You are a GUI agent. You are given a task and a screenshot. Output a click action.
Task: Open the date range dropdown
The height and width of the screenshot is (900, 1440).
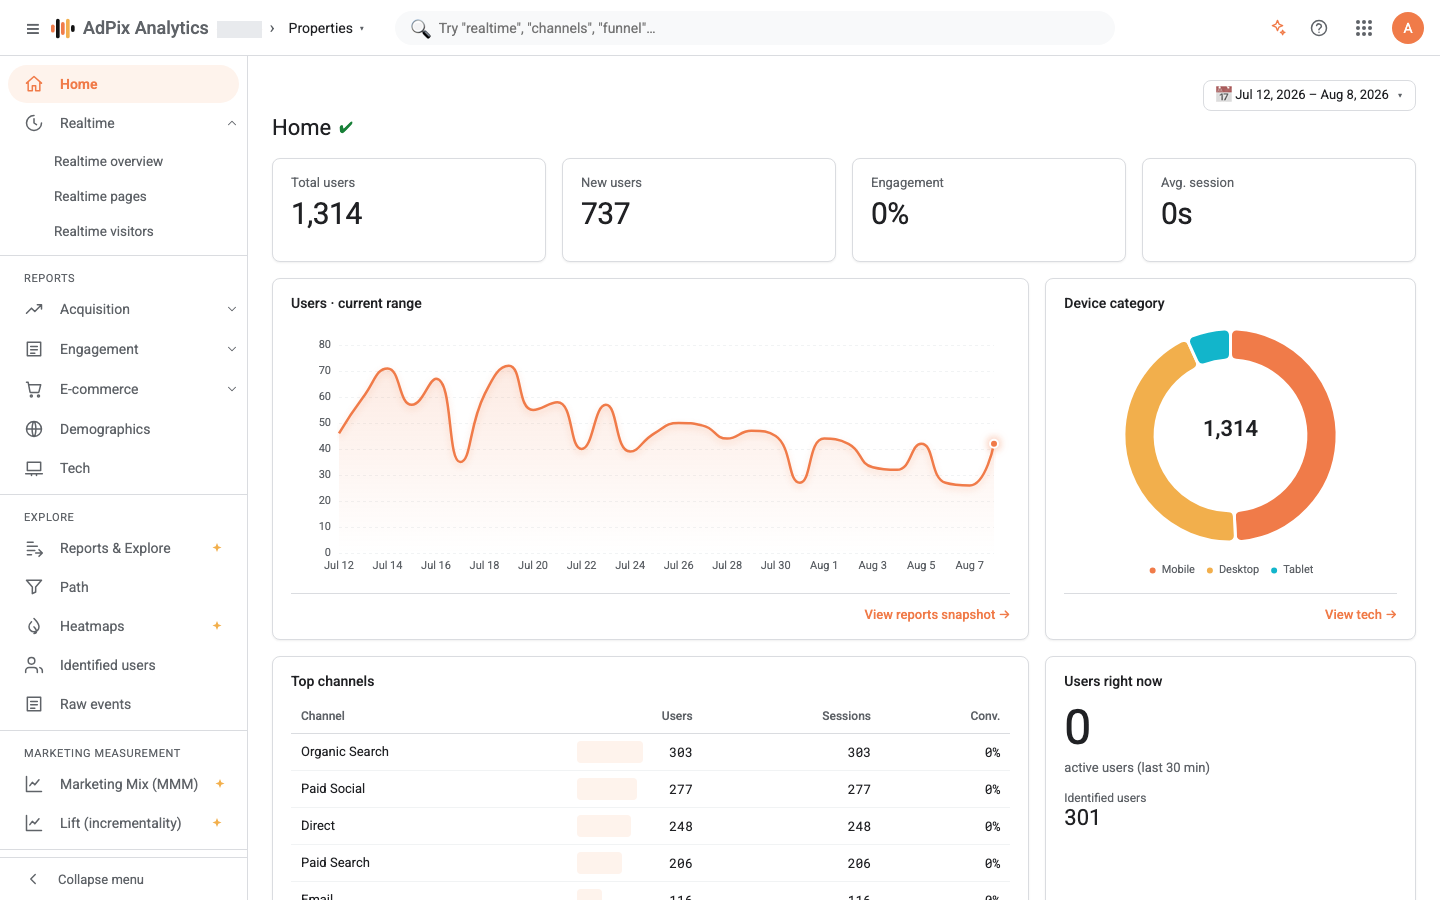(x=1309, y=95)
